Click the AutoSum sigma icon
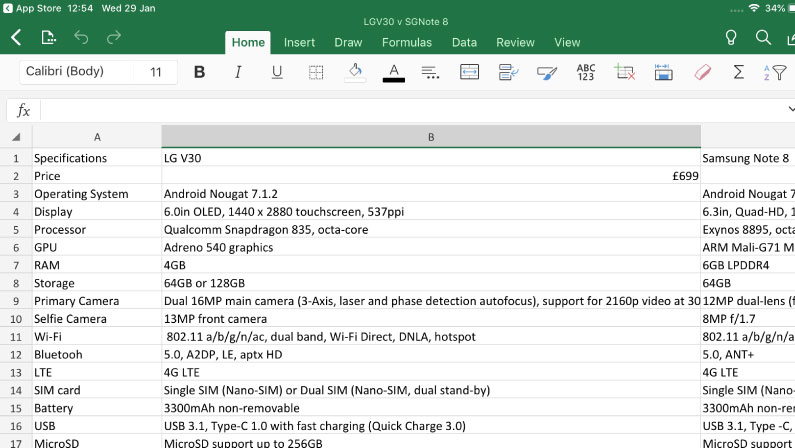Image resolution: width=795 pixels, height=448 pixels. [x=739, y=72]
